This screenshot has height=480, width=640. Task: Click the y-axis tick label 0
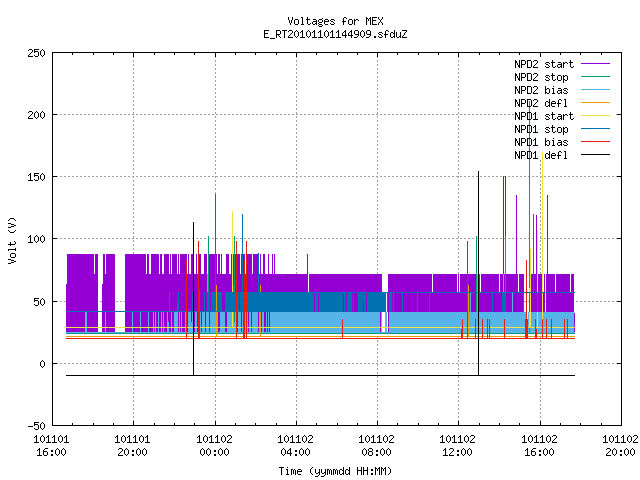42,364
